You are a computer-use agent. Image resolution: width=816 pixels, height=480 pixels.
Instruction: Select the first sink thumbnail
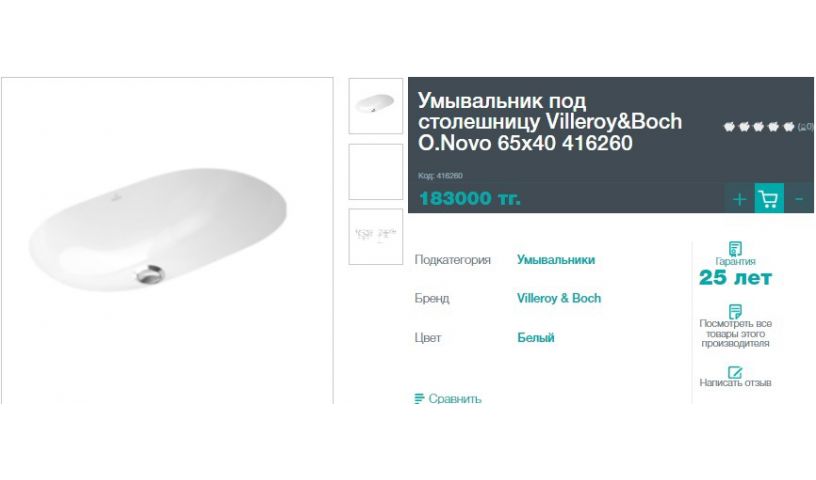tap(376, 106)
